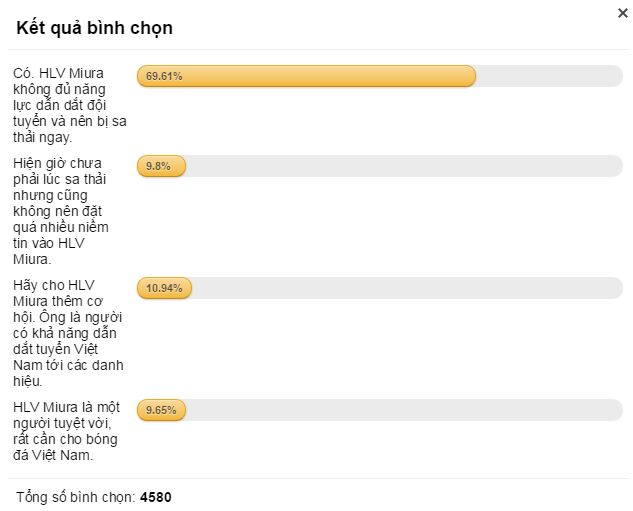
Task: Click the gray unfilled part of the fourth bar
Action: (405, 410)
